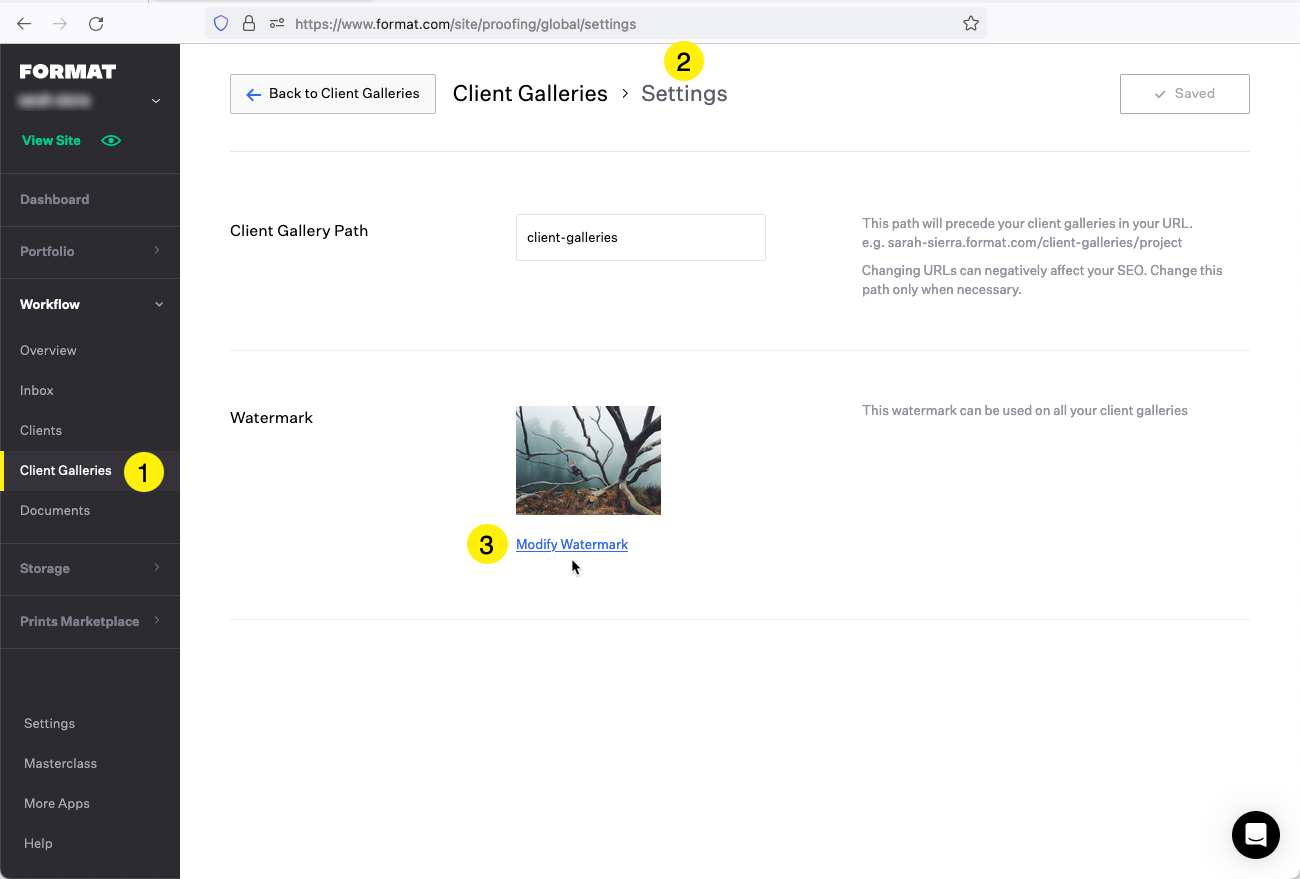Click Back to Client Galleries
Screen dimensions: 1300x879
[332, 93]
